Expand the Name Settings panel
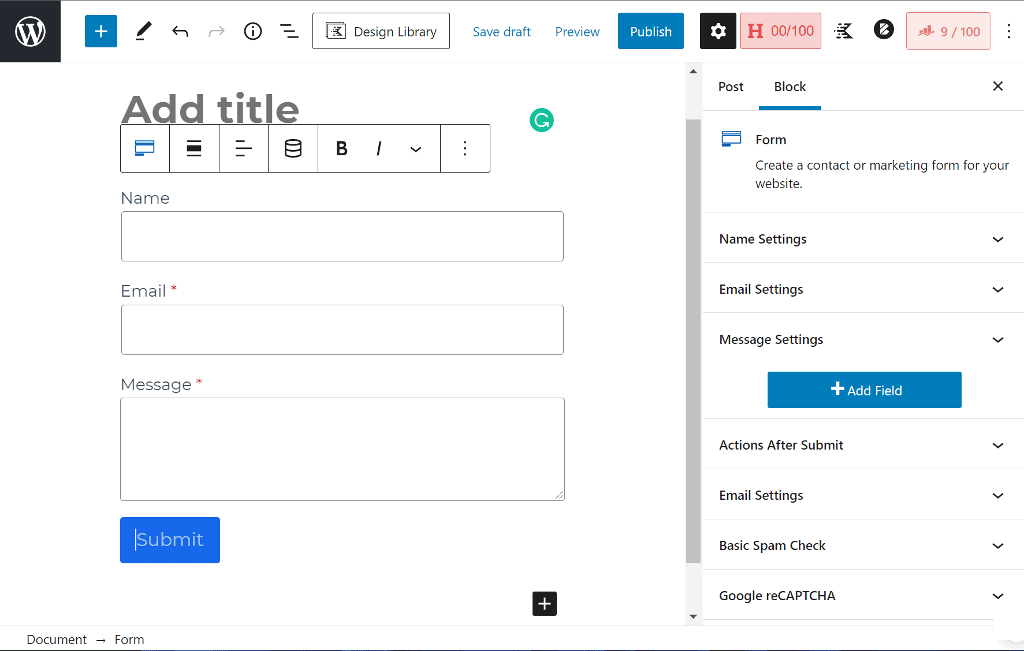This screenshot has width=1024, height=651. point(862,239)
